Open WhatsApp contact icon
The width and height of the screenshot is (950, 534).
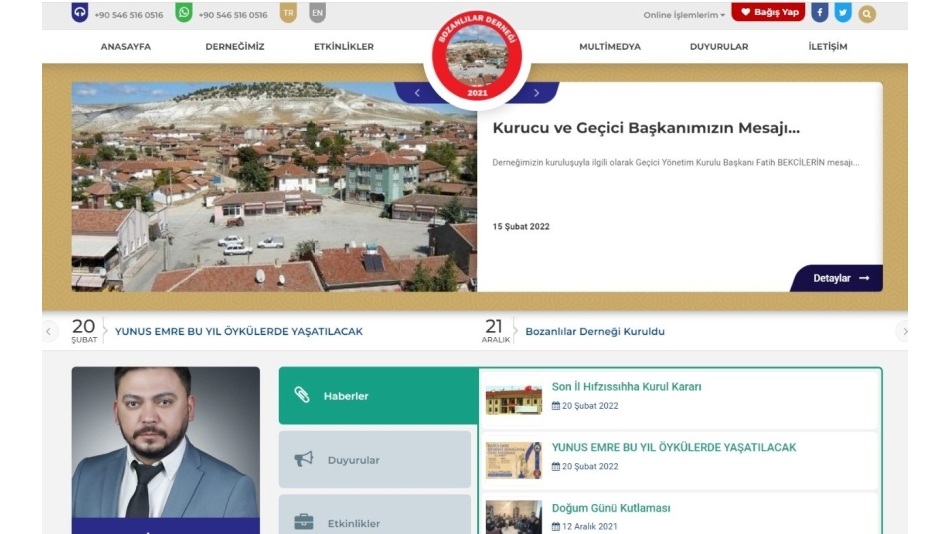click(184, 13)
